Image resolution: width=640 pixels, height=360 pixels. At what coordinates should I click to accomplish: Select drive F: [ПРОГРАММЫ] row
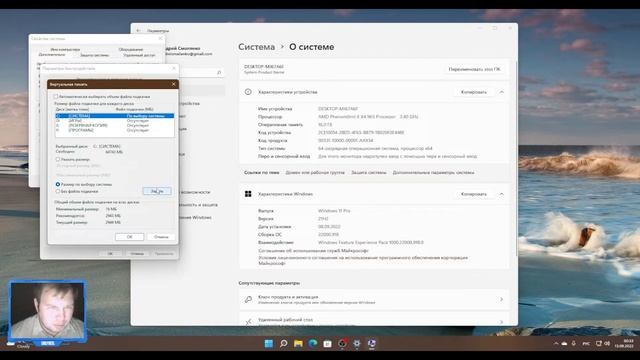[115, 130]
